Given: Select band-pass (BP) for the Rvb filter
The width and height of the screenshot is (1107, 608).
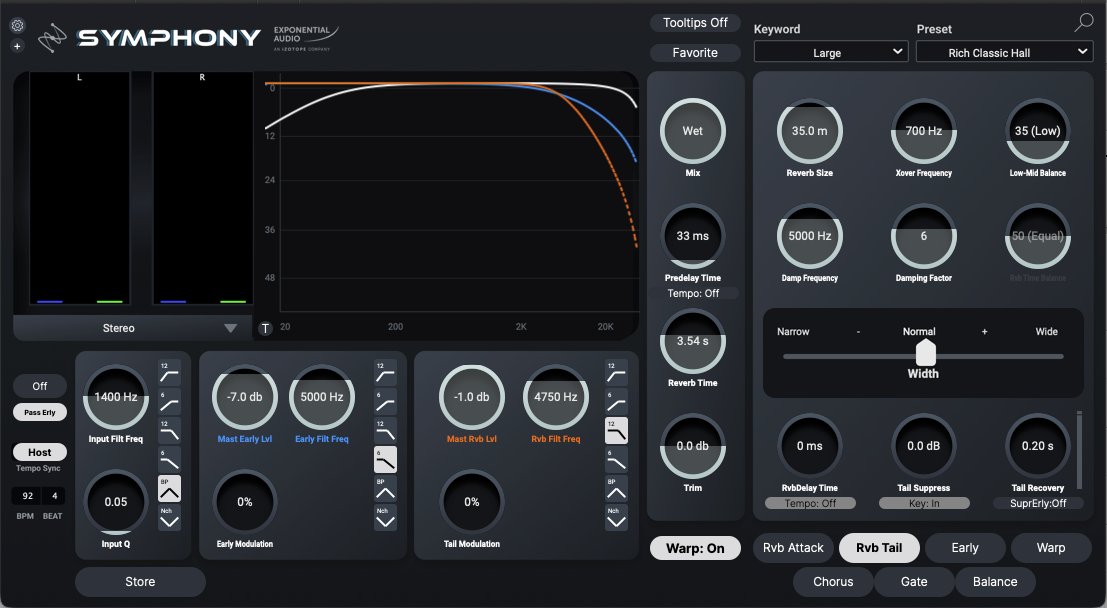Looking at the screenshot, I should [616, 489].
